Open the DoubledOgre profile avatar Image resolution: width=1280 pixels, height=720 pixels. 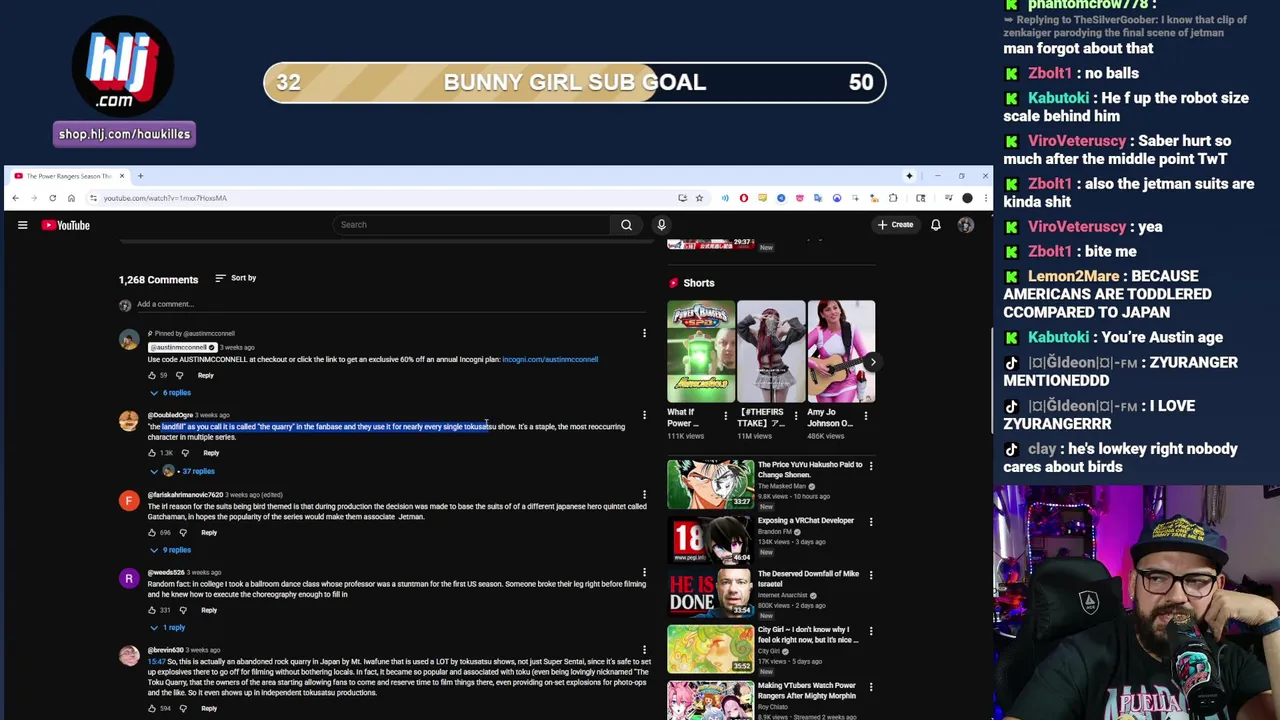click(x=129, y=421)
